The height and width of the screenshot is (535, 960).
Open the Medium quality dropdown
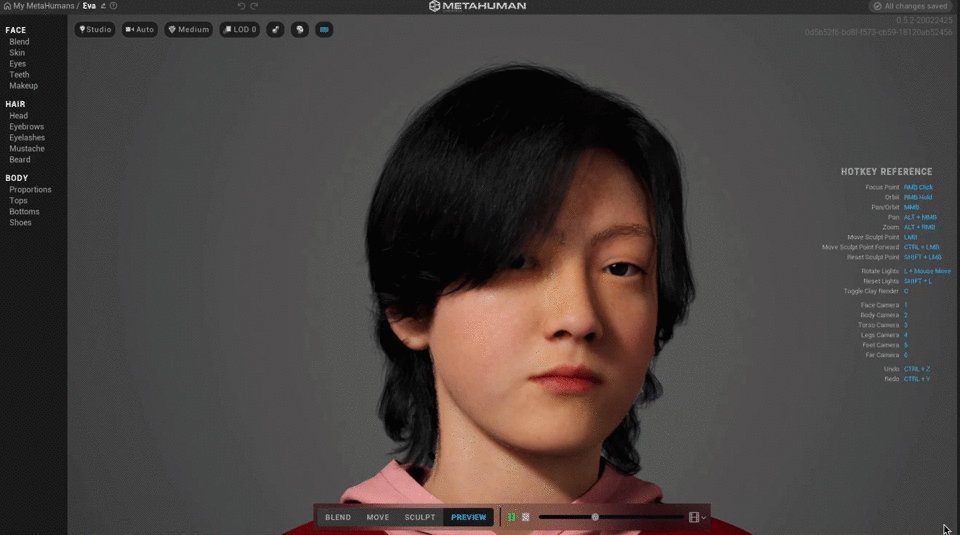point(189,29)
